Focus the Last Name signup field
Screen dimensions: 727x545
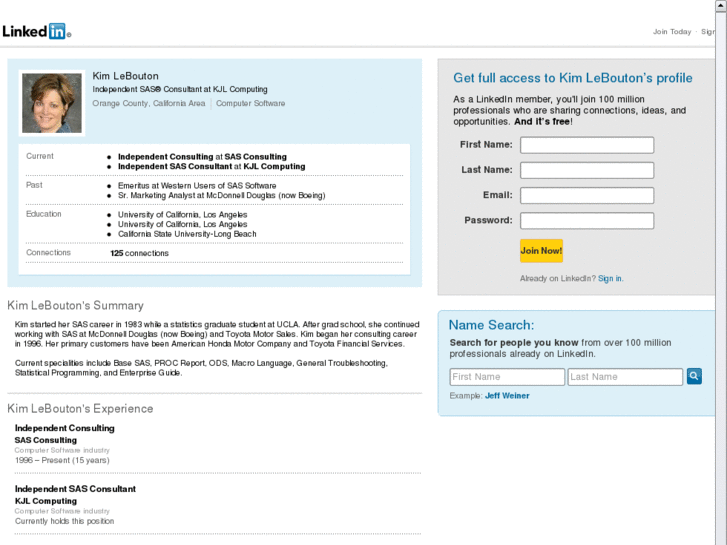tap(587, 170)
